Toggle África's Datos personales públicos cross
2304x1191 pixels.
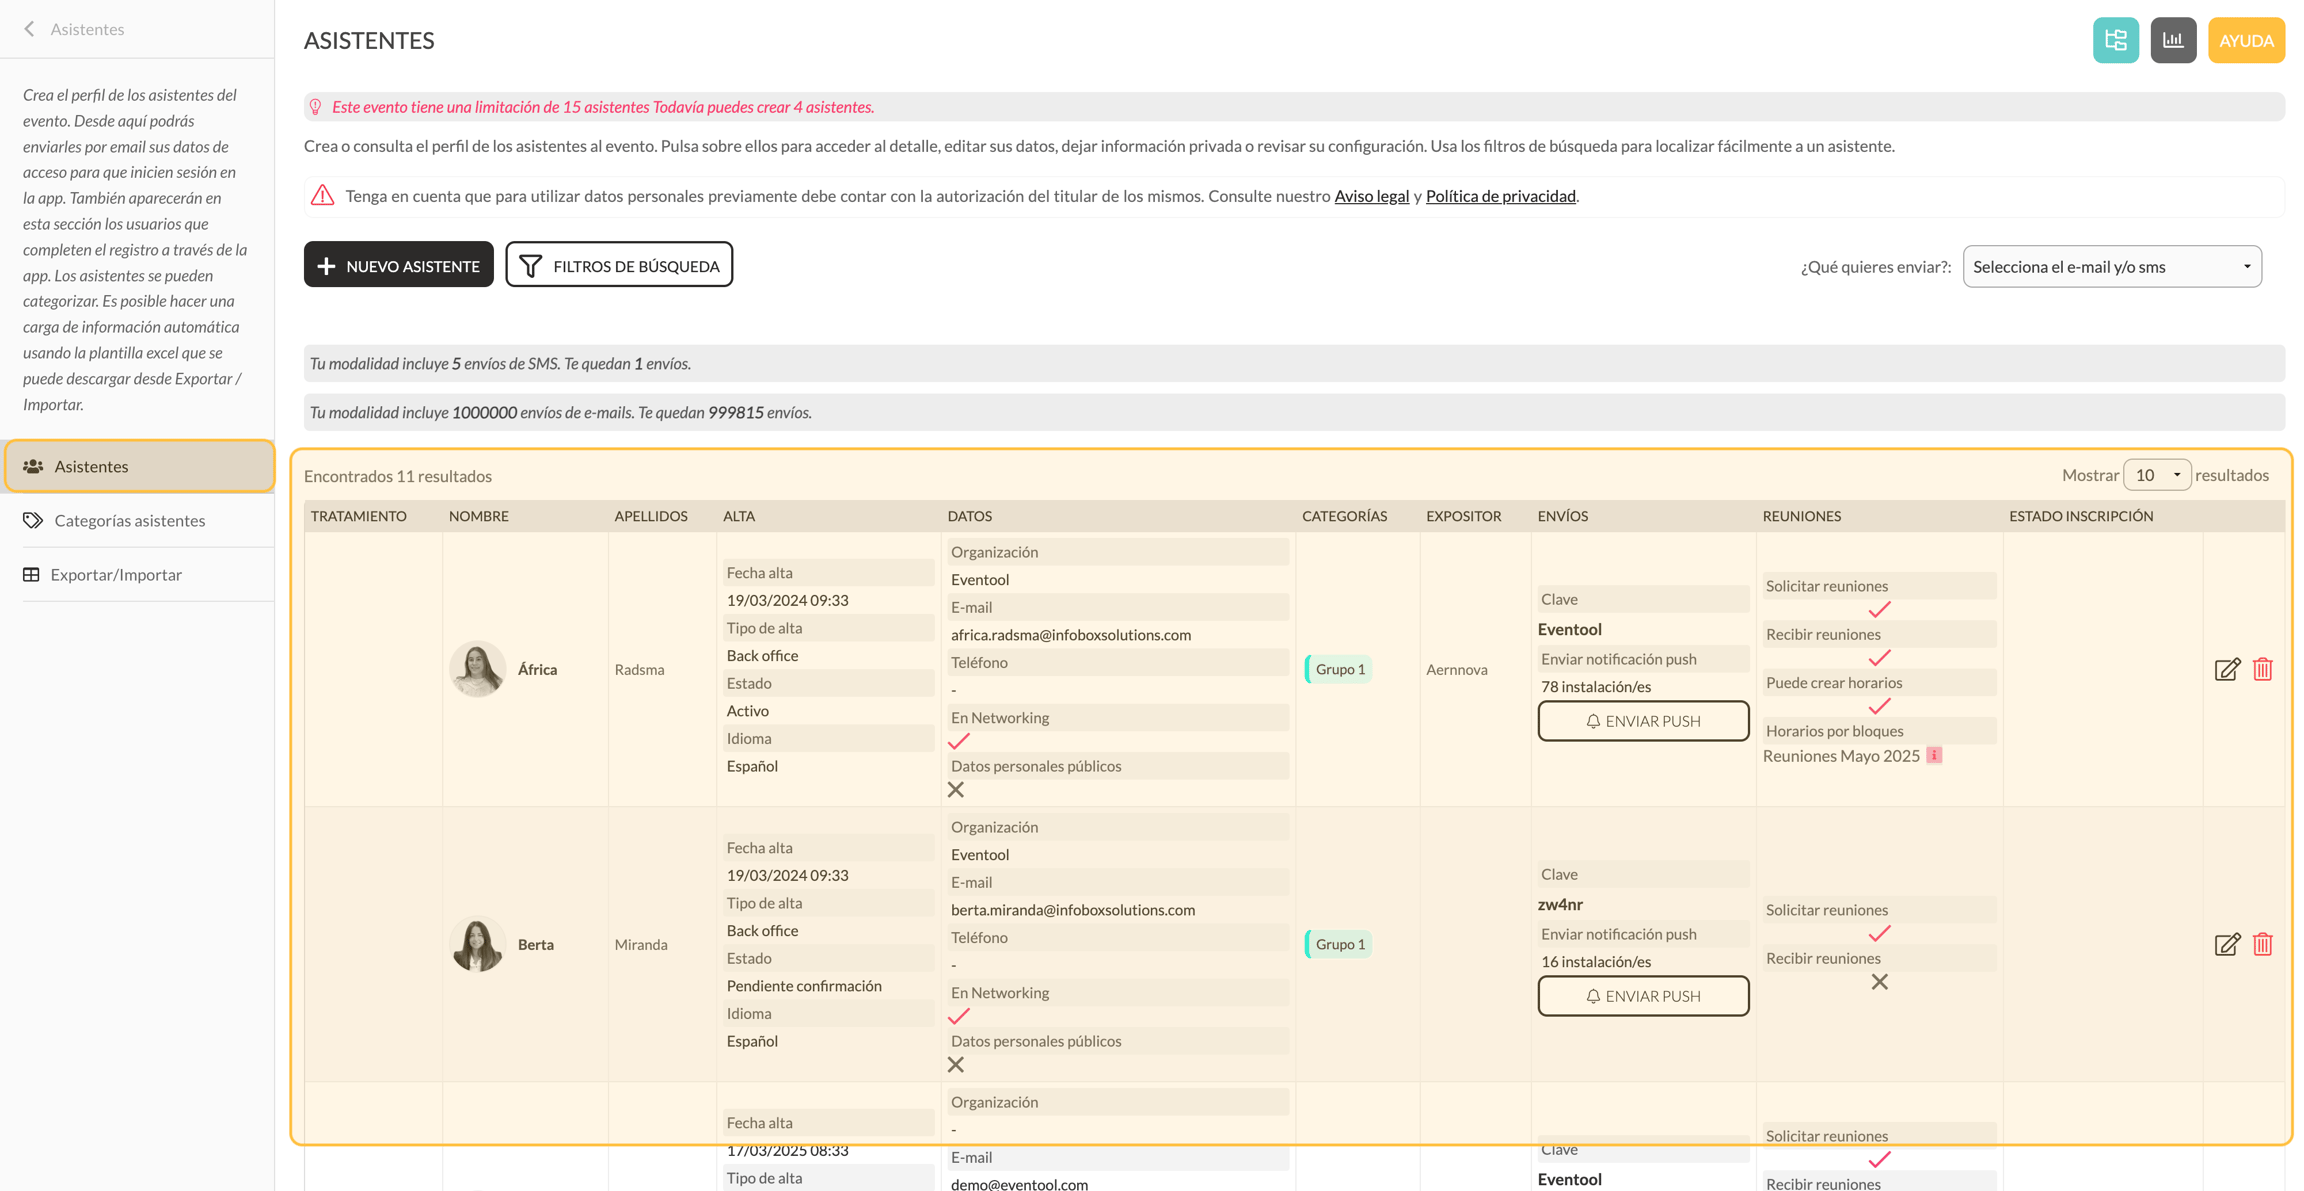[x=956, y=790]
